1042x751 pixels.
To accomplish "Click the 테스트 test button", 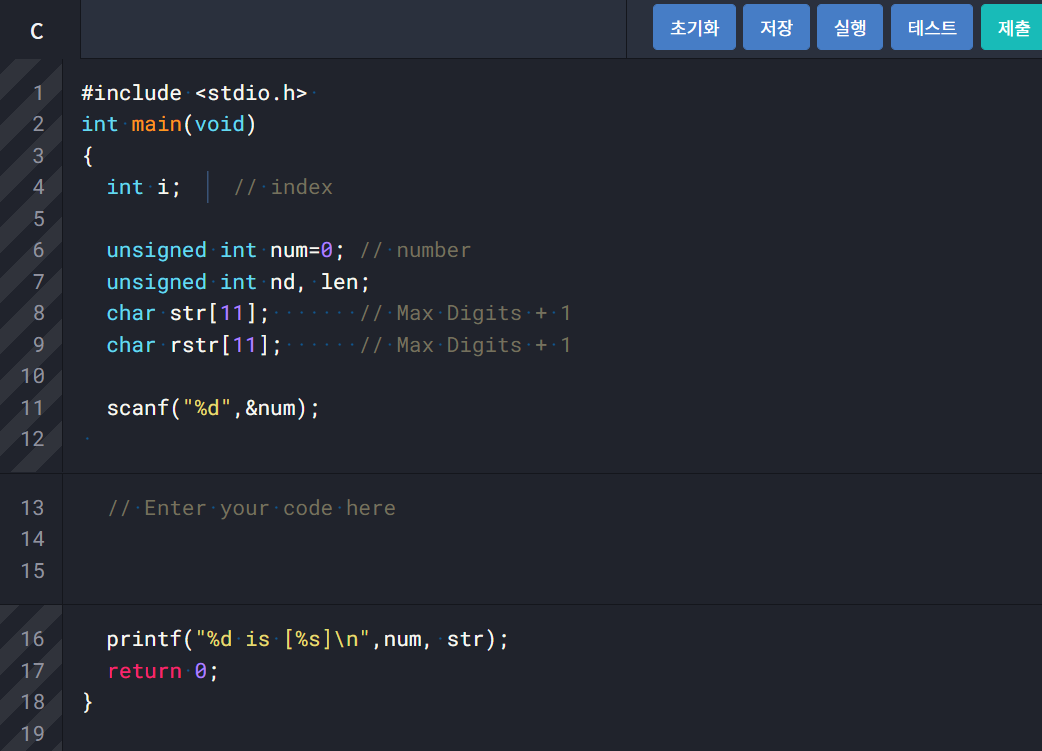I will 932,27.
